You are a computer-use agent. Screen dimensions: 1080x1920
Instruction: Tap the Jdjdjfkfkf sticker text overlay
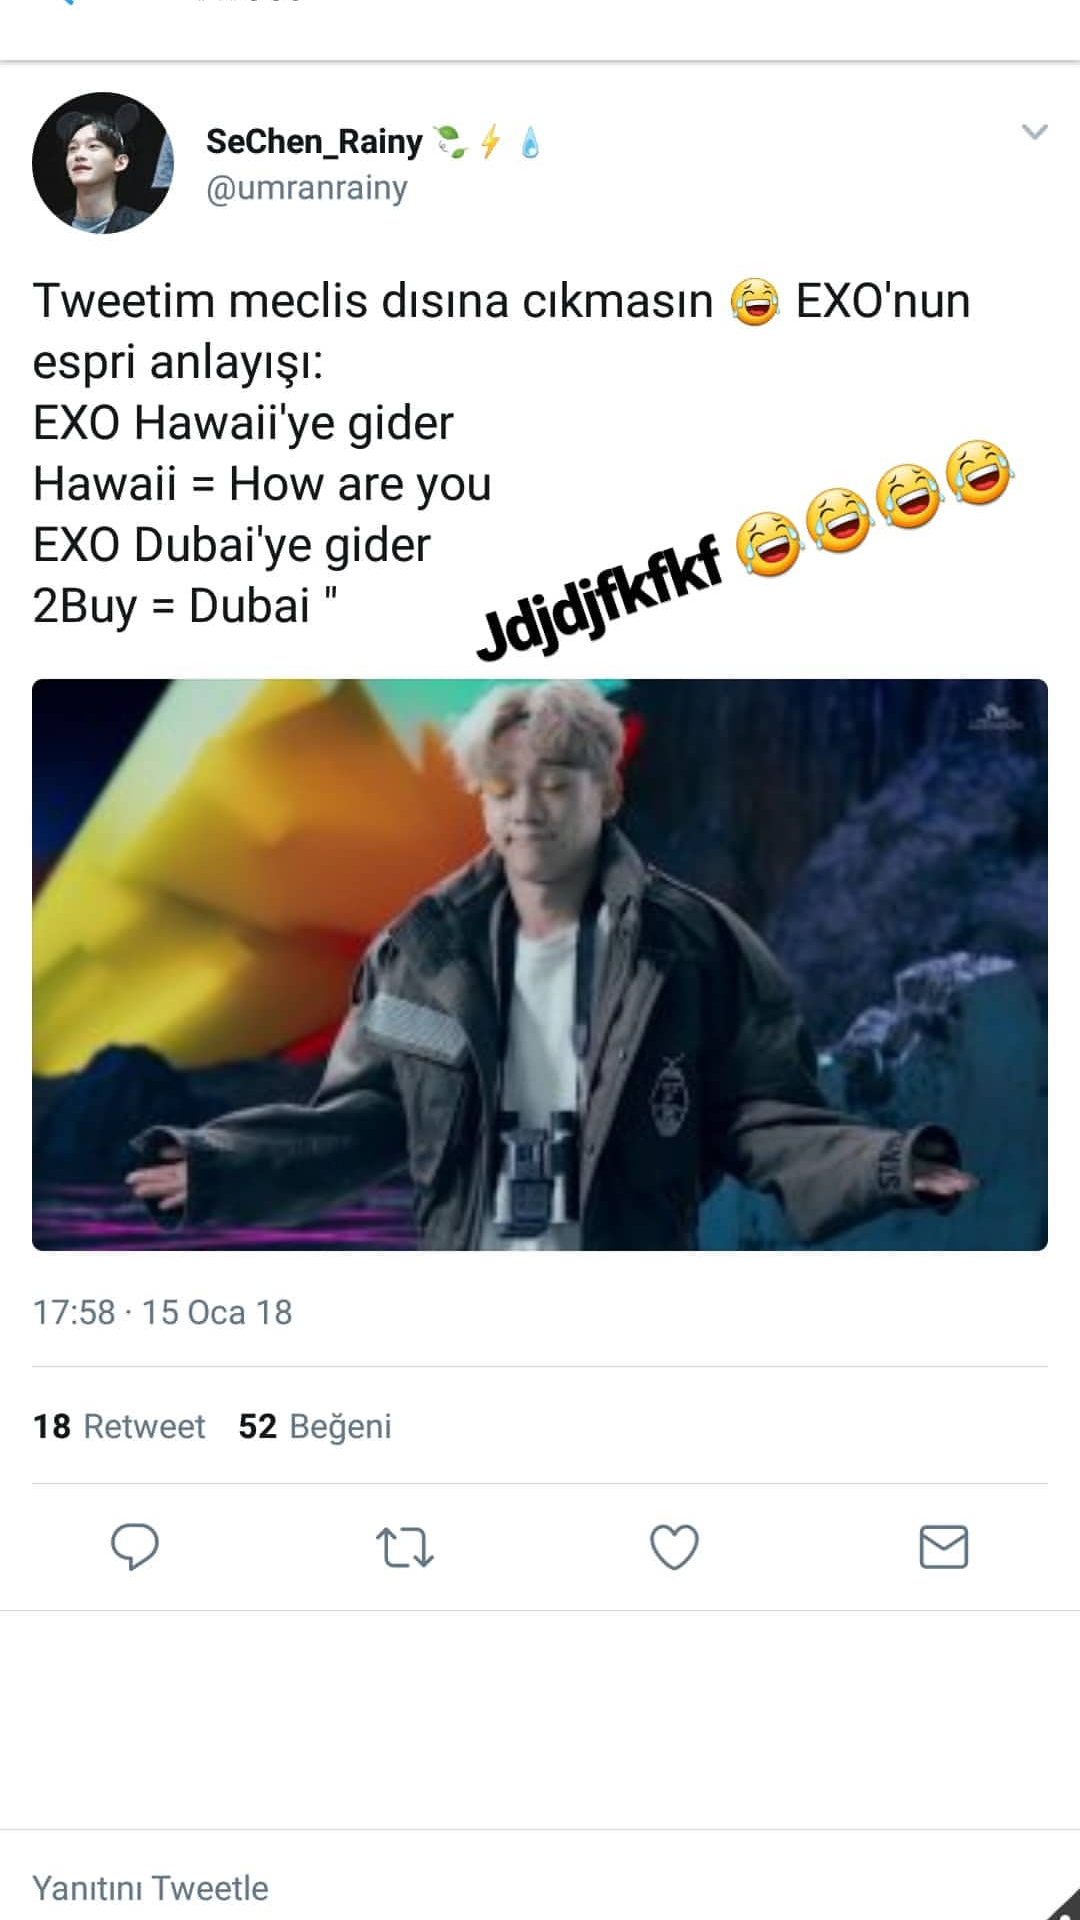coord(599,597)
